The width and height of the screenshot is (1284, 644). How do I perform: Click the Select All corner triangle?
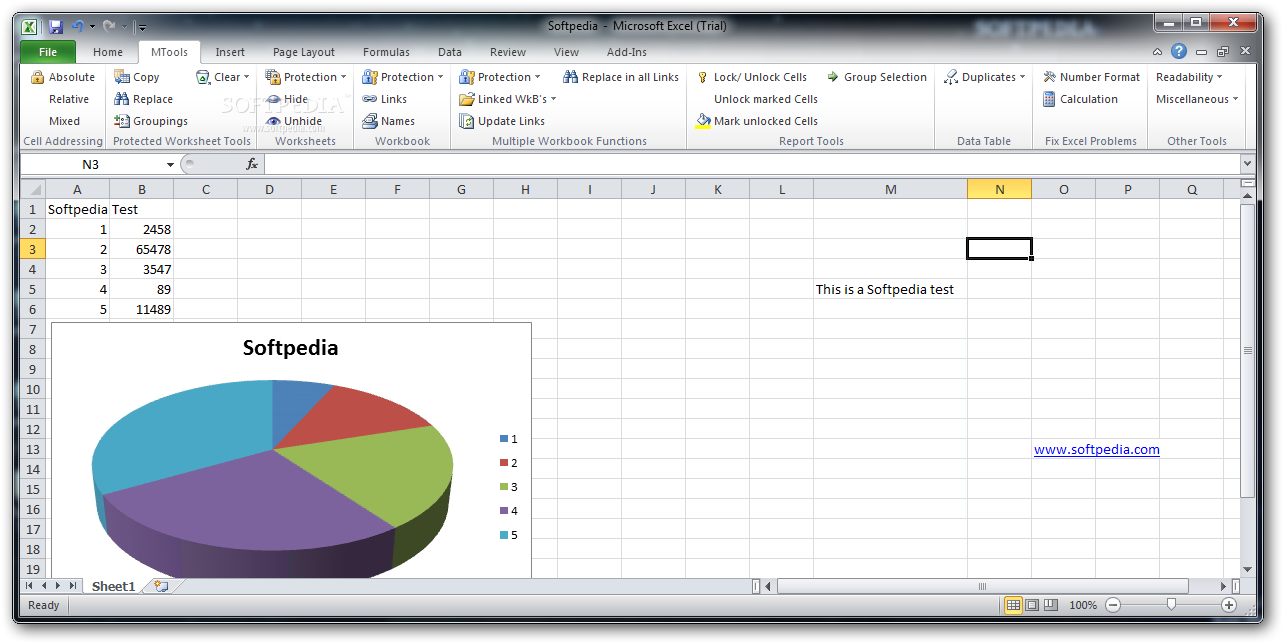pos(33,189)
